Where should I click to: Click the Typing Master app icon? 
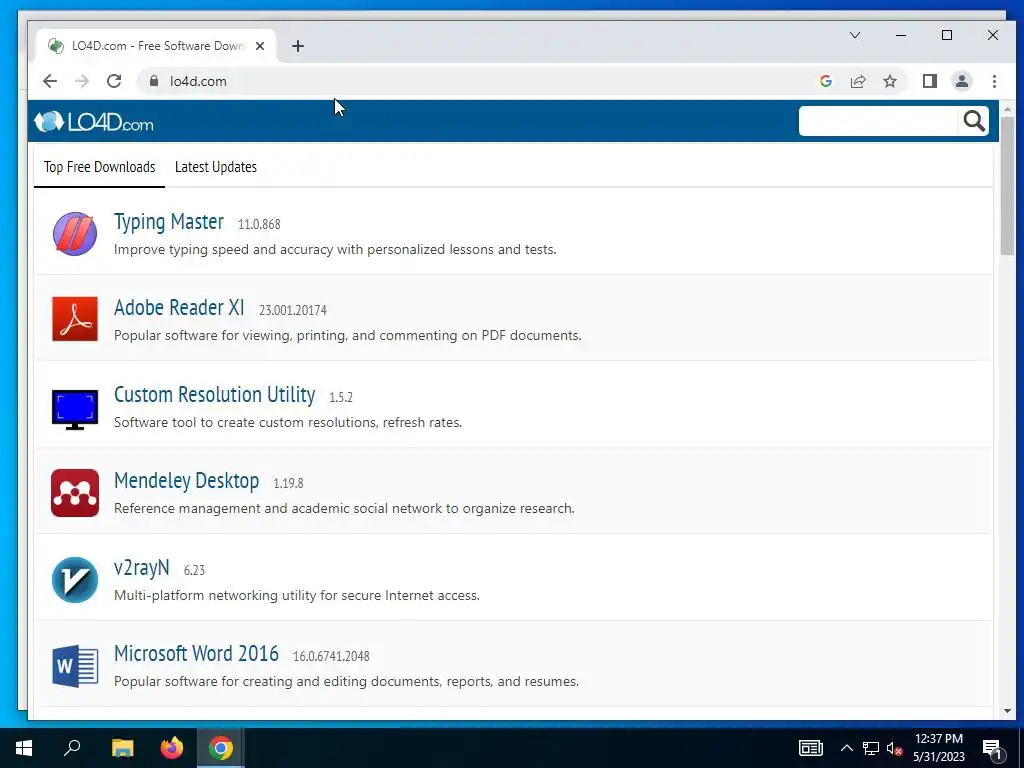[x=75, y=233]
